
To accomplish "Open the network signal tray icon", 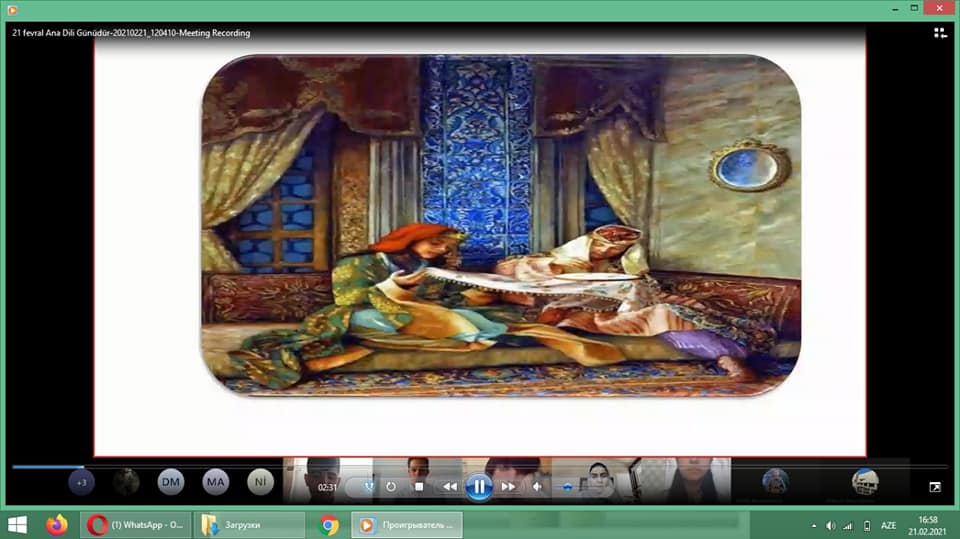I will [848, 526].
